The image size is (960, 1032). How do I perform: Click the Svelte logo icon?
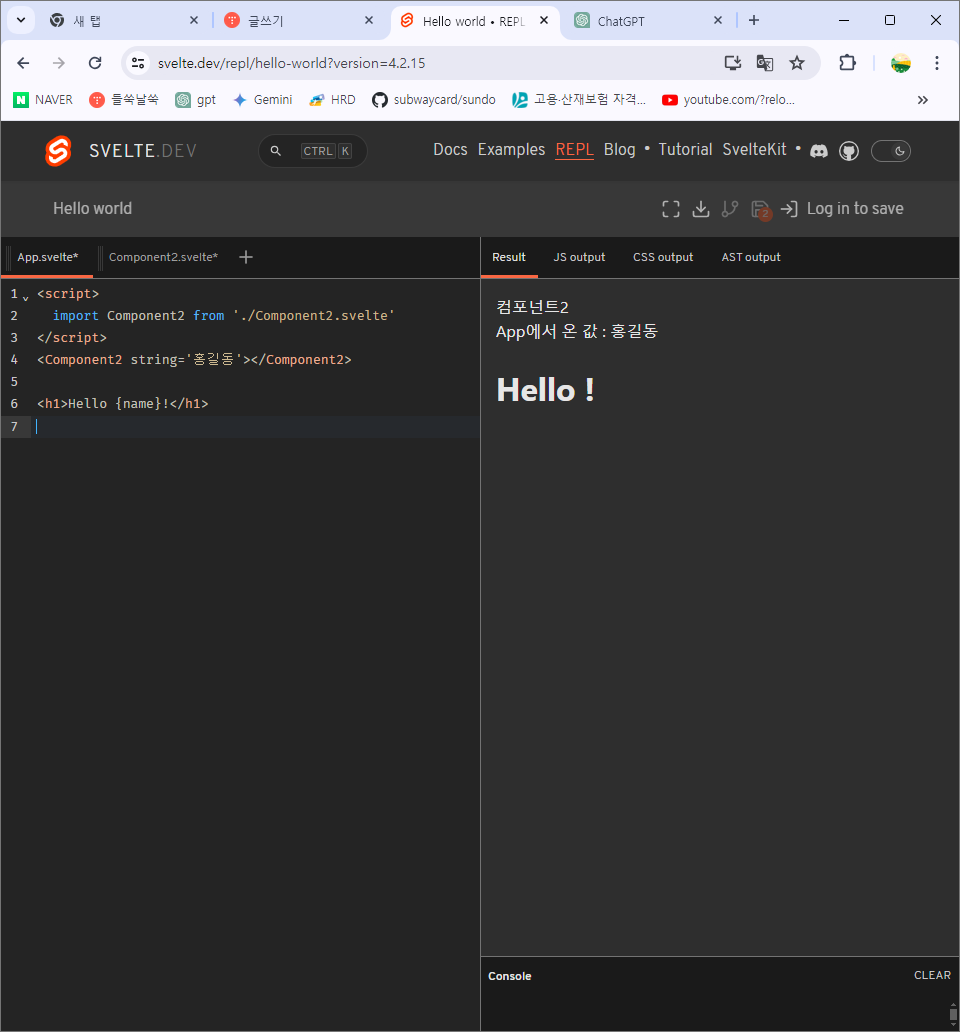click(x=58, y=151)
